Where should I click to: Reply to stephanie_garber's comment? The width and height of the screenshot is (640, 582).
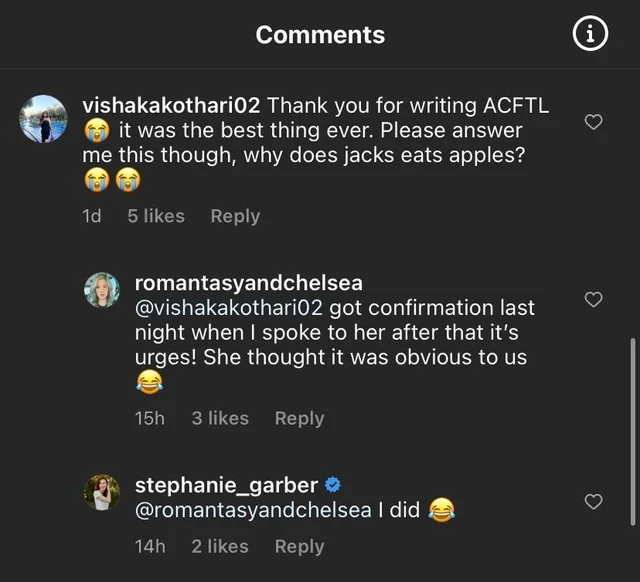tap(299, 546)
